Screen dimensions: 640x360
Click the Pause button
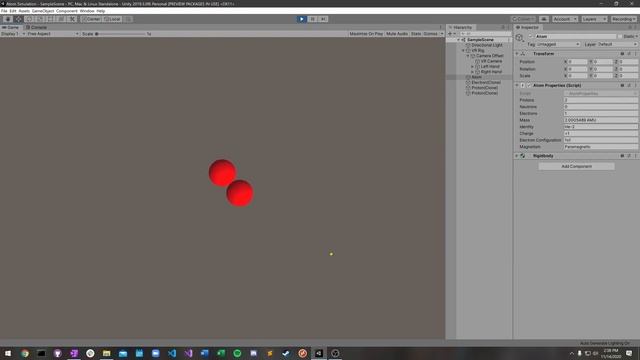coord(312,19)
